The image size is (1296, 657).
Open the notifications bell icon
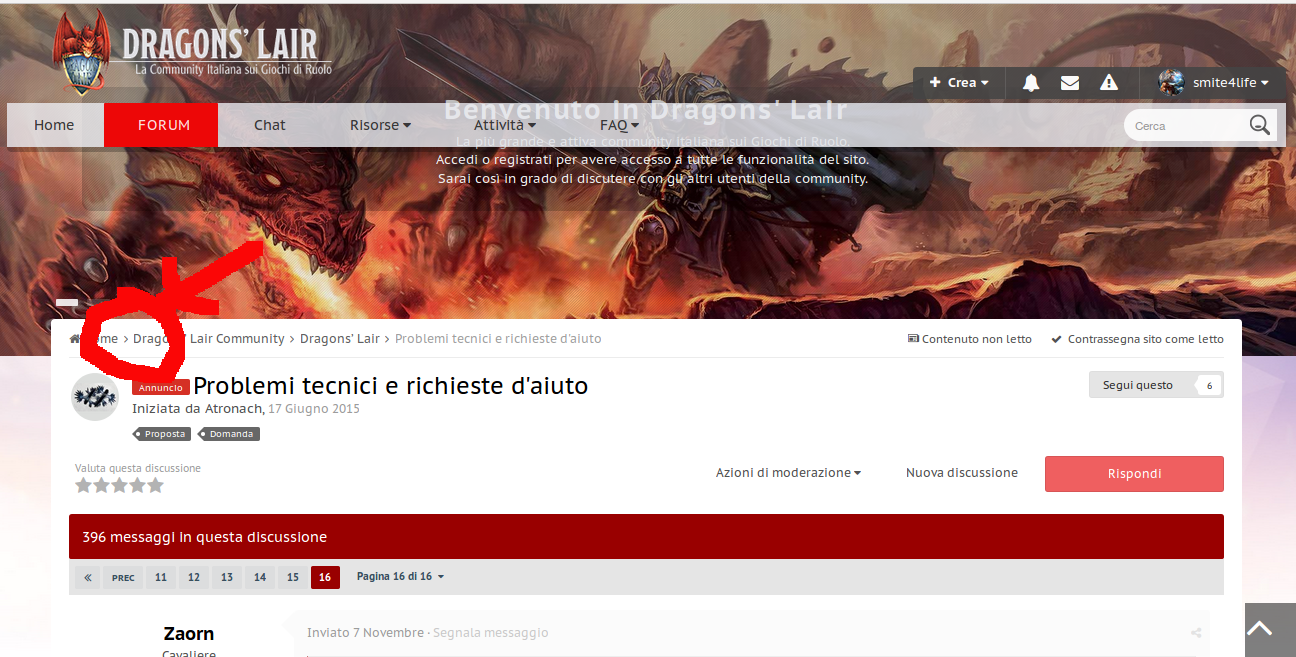(1031, 83)
